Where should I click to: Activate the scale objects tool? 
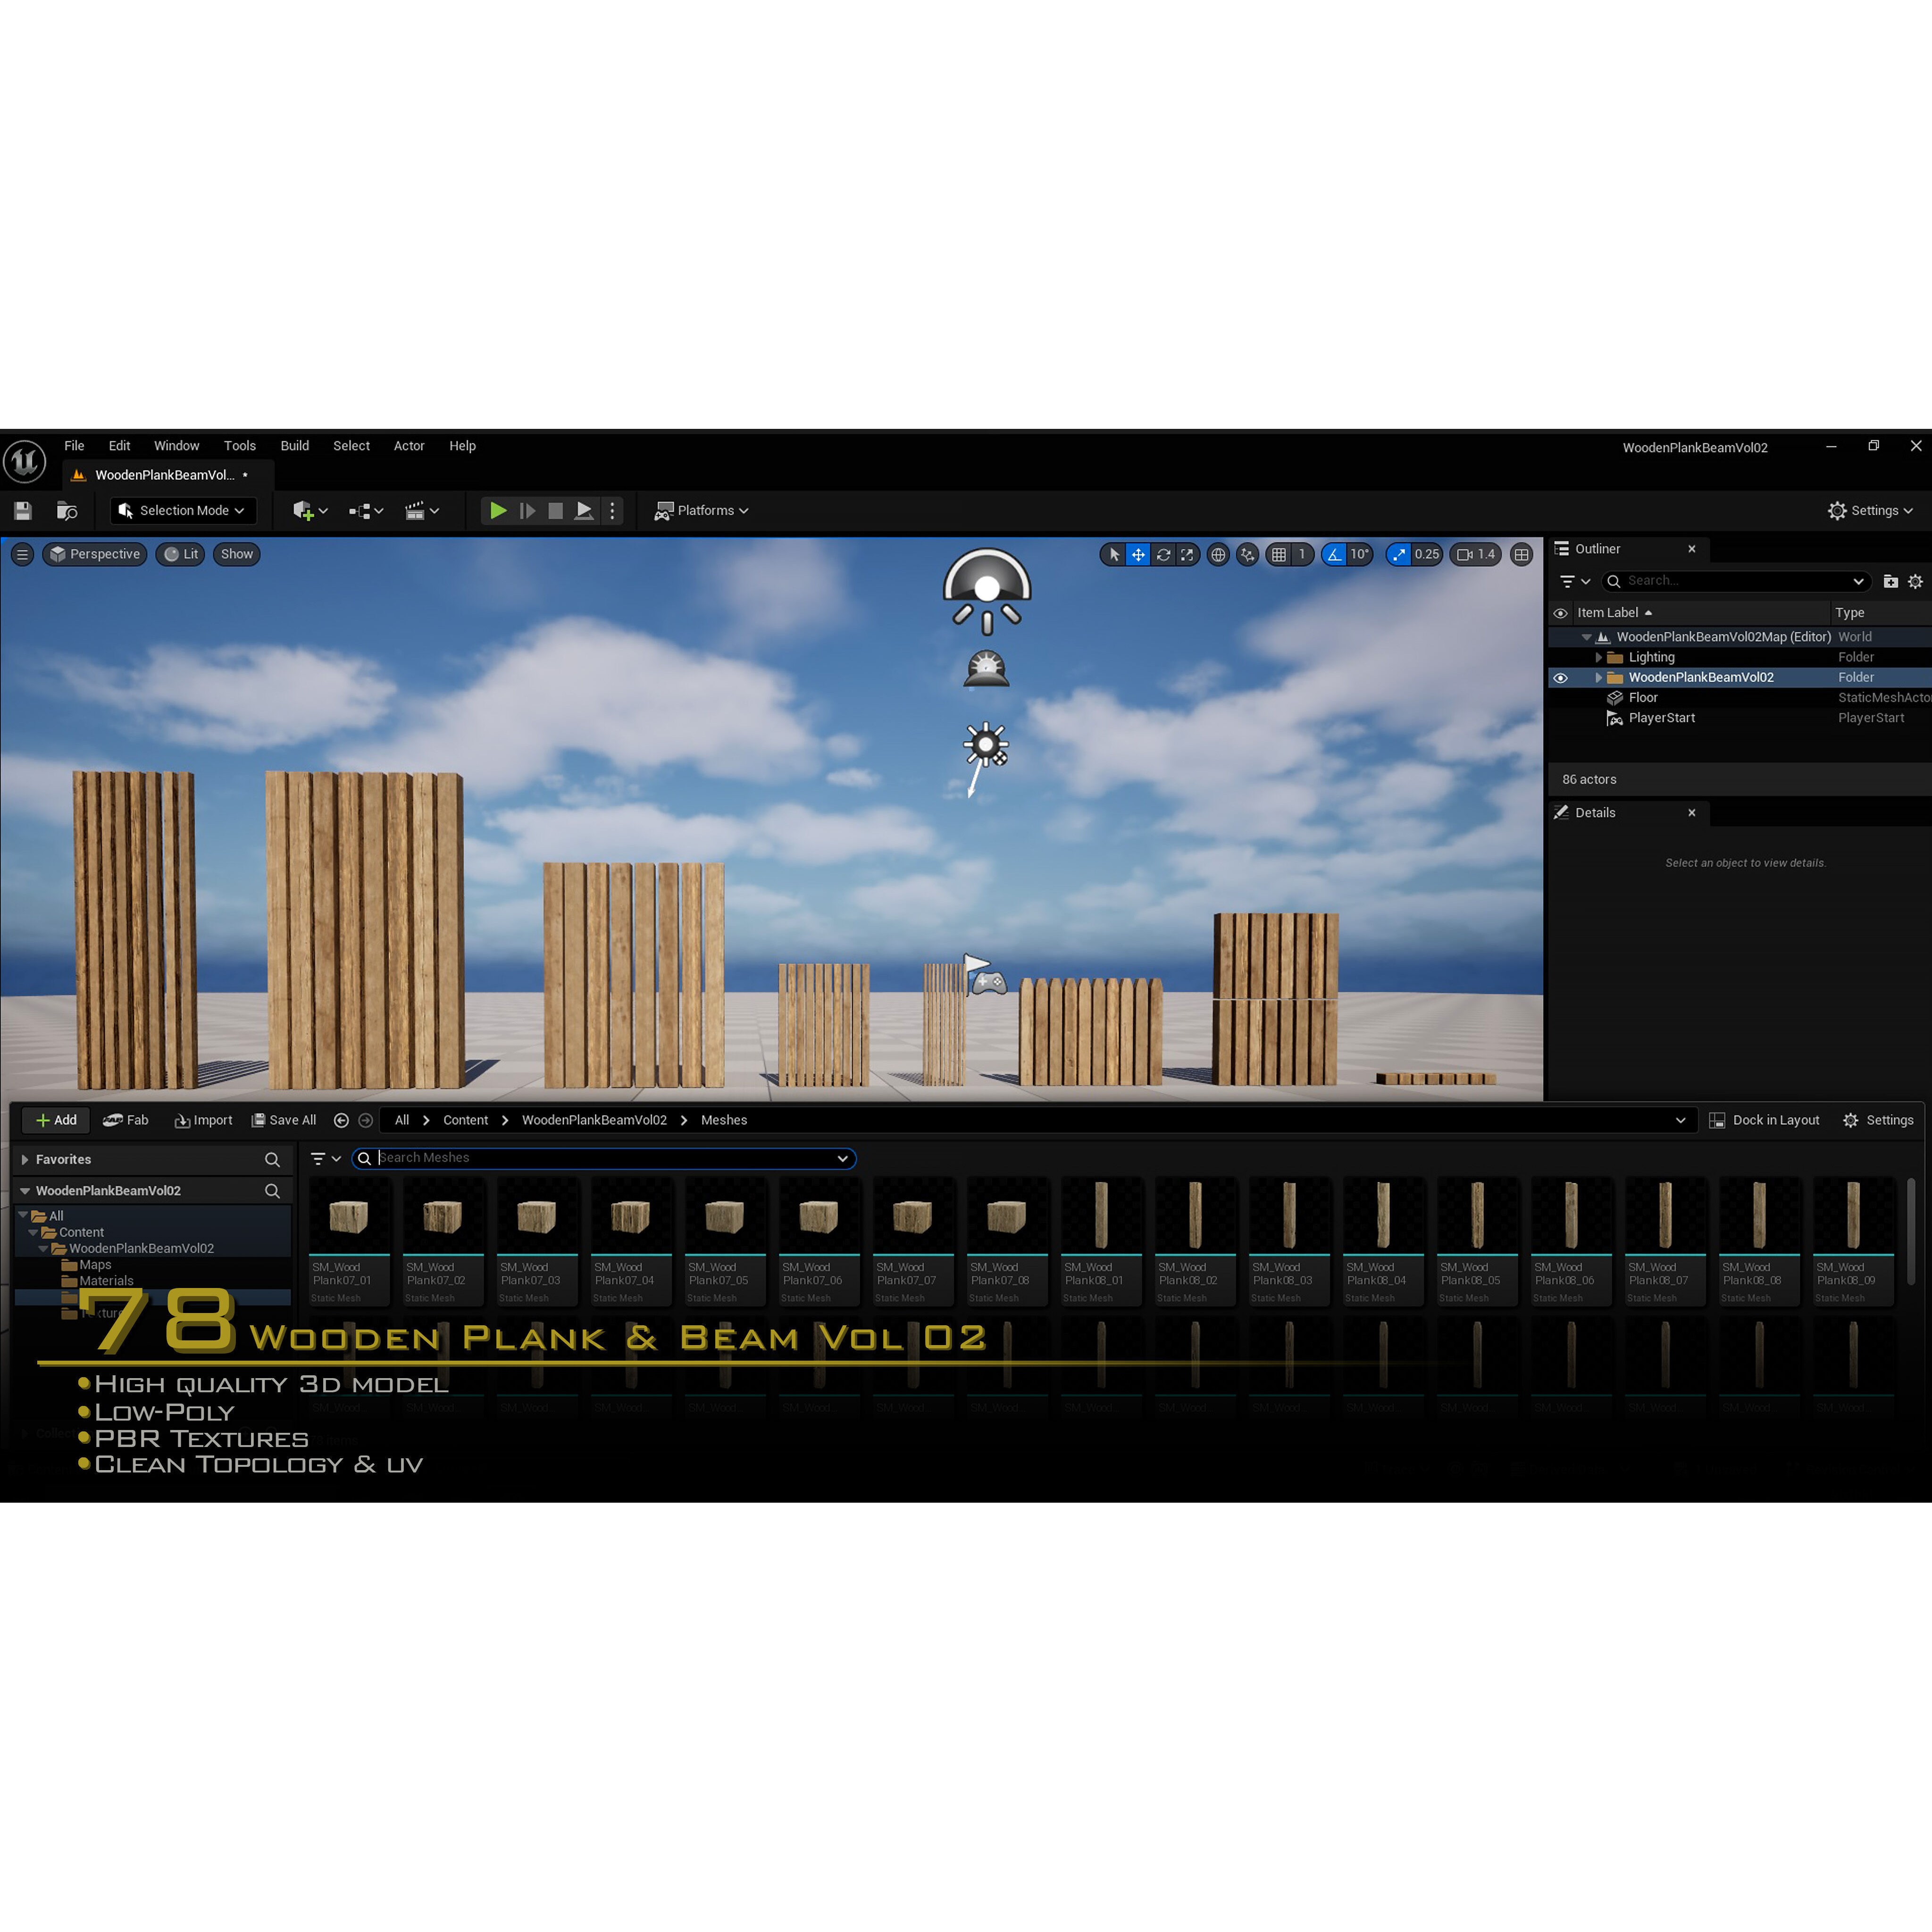(1187, 554)
